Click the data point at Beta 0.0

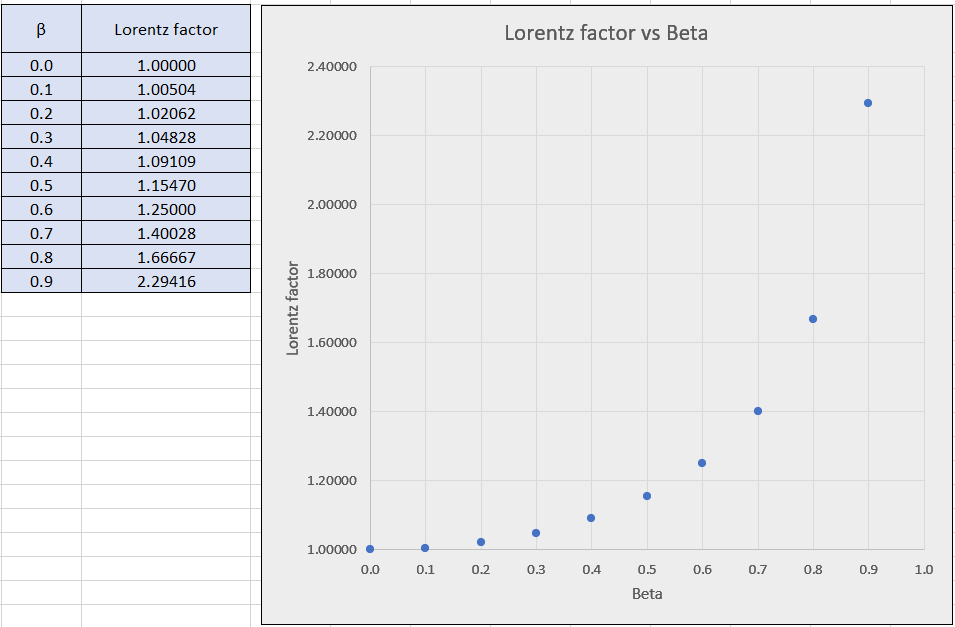370,549
